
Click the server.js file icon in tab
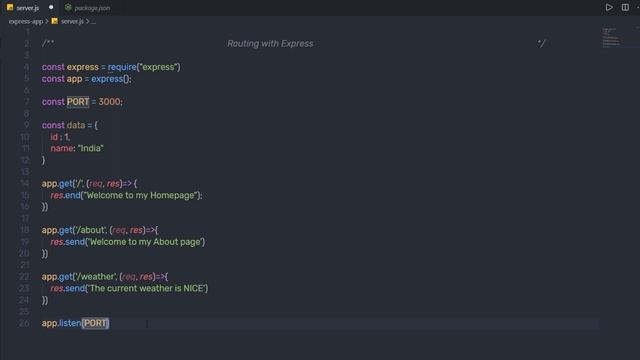tap(10, 7)
